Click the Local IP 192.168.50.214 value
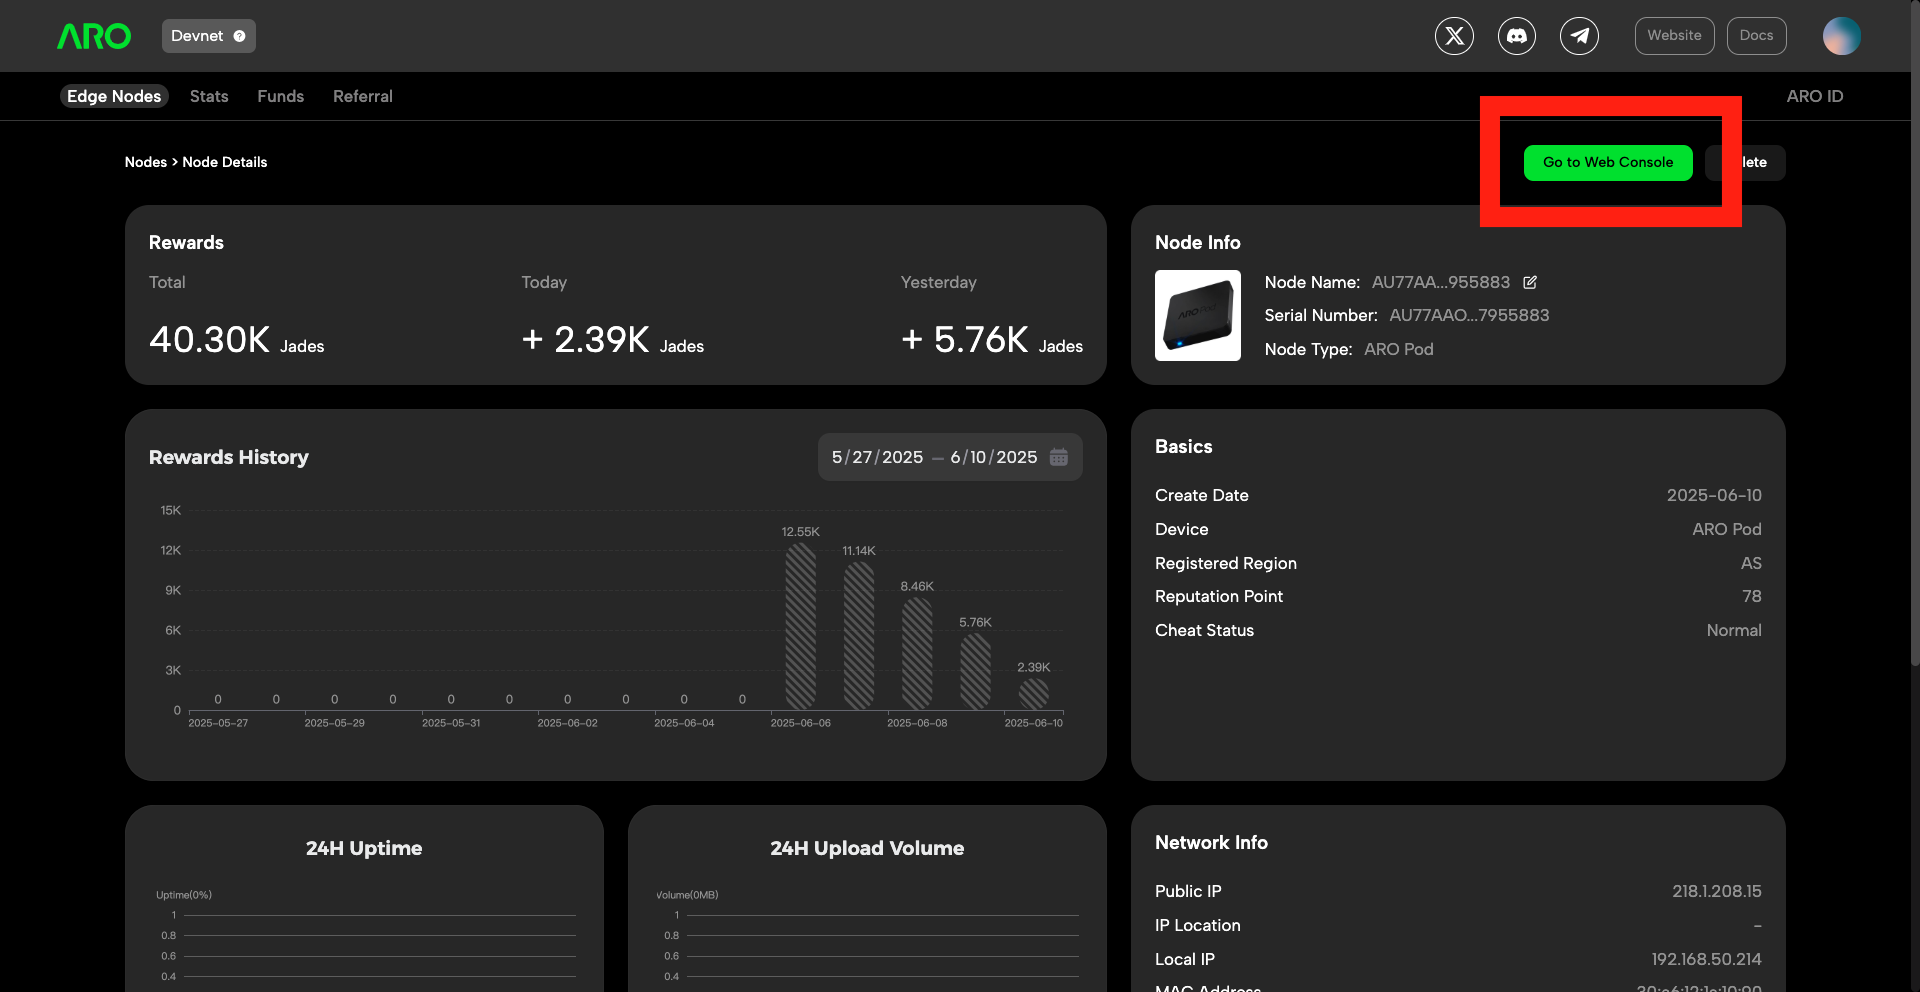The image size is (1920, 992). pos(1706,959)
